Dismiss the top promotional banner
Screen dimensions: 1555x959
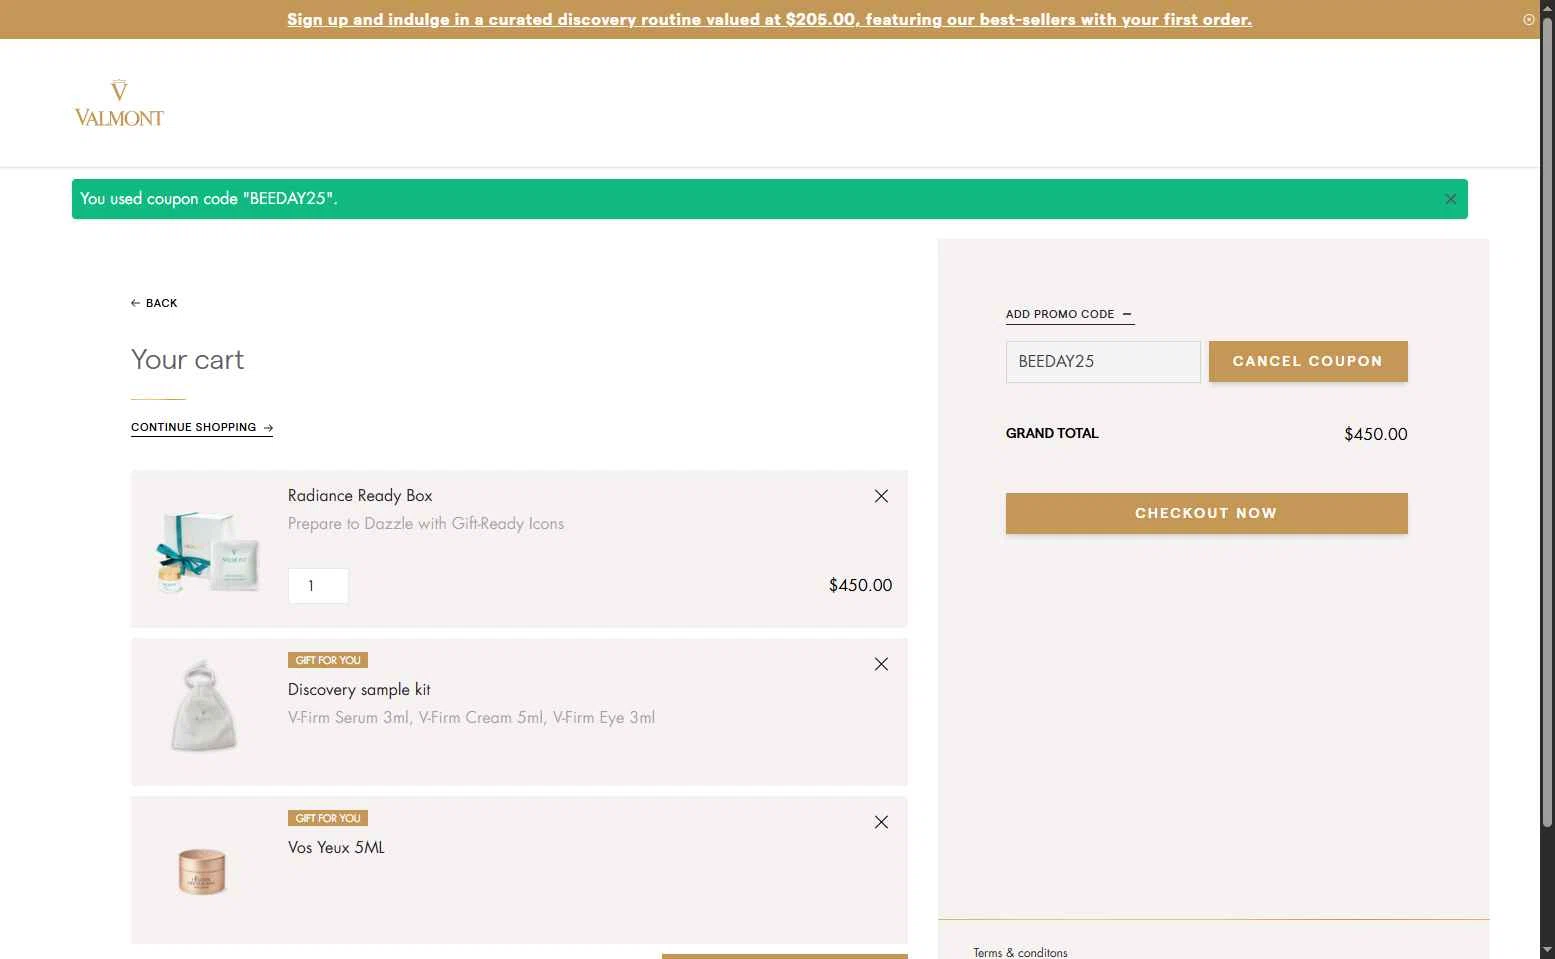click(1528, 19)
